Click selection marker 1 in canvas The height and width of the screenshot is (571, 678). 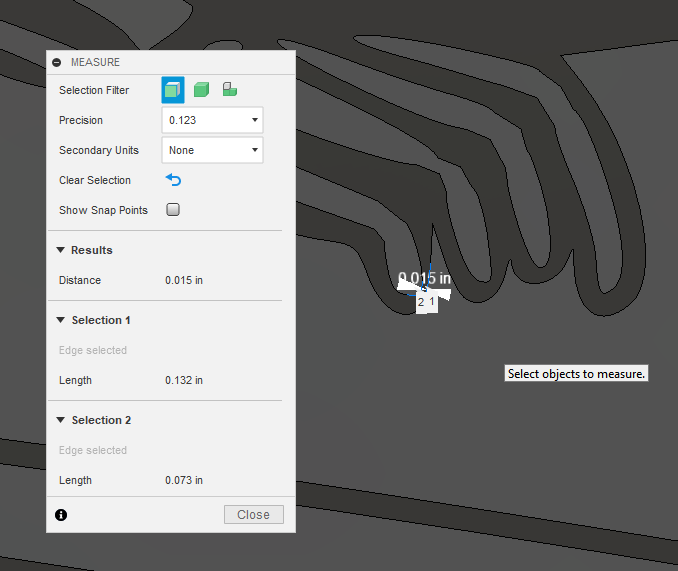(x=432, y=301)
